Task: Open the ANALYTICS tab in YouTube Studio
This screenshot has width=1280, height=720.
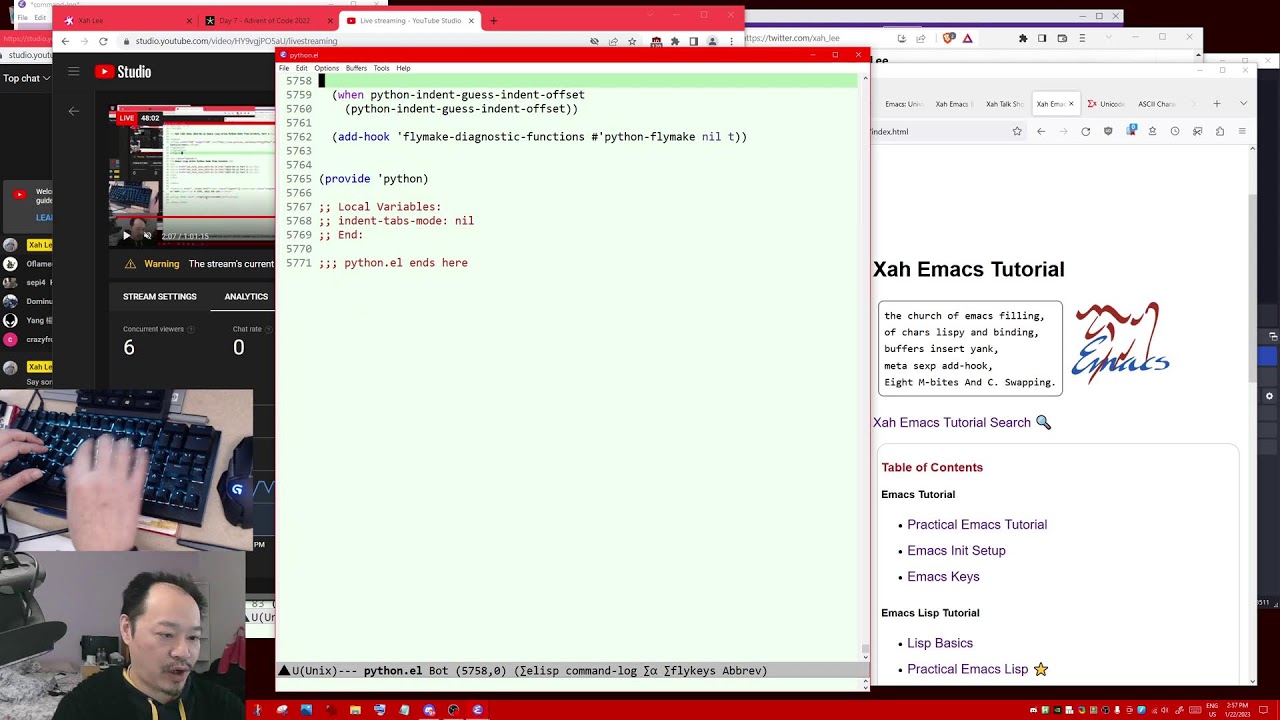Action: pos(246,296)
